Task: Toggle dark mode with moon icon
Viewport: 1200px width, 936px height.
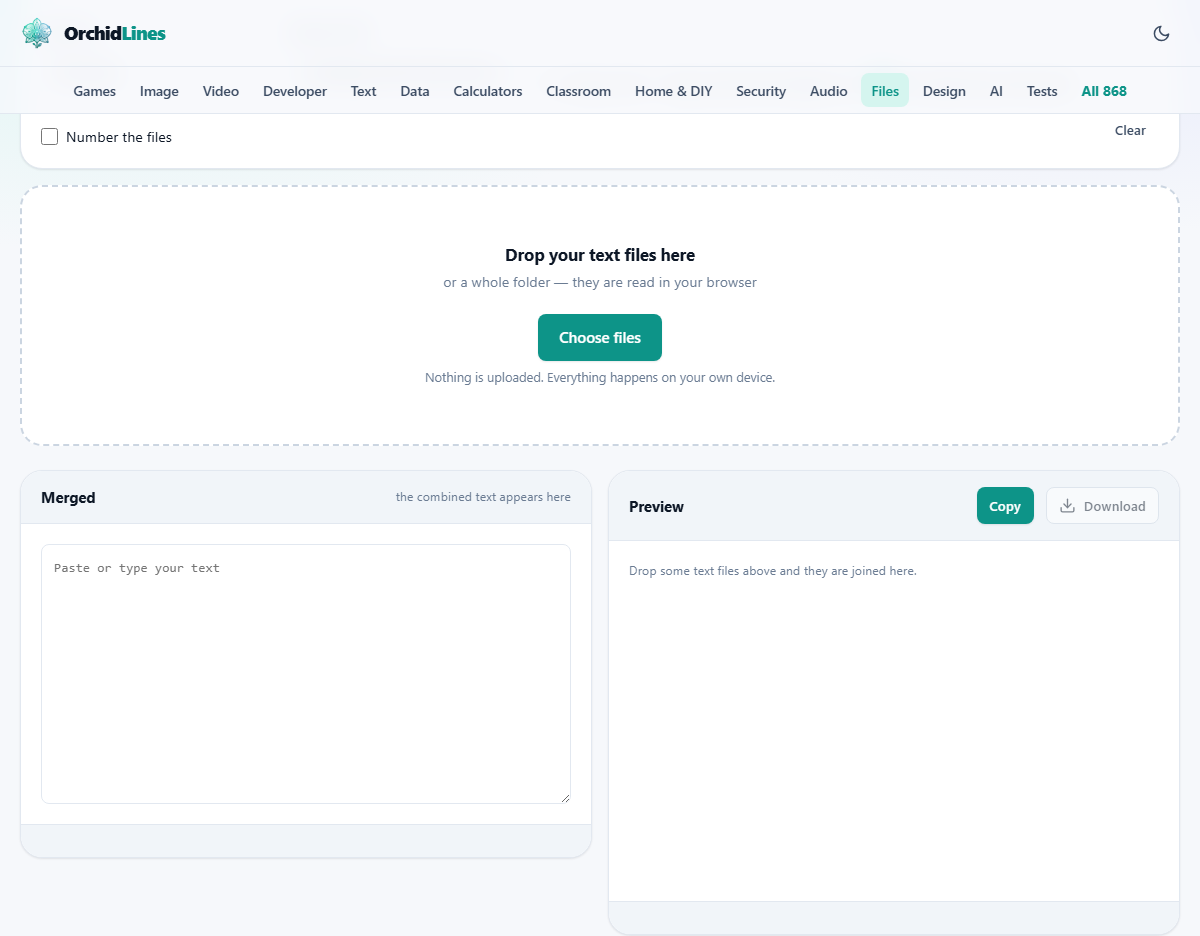Action: point(1161,33)
